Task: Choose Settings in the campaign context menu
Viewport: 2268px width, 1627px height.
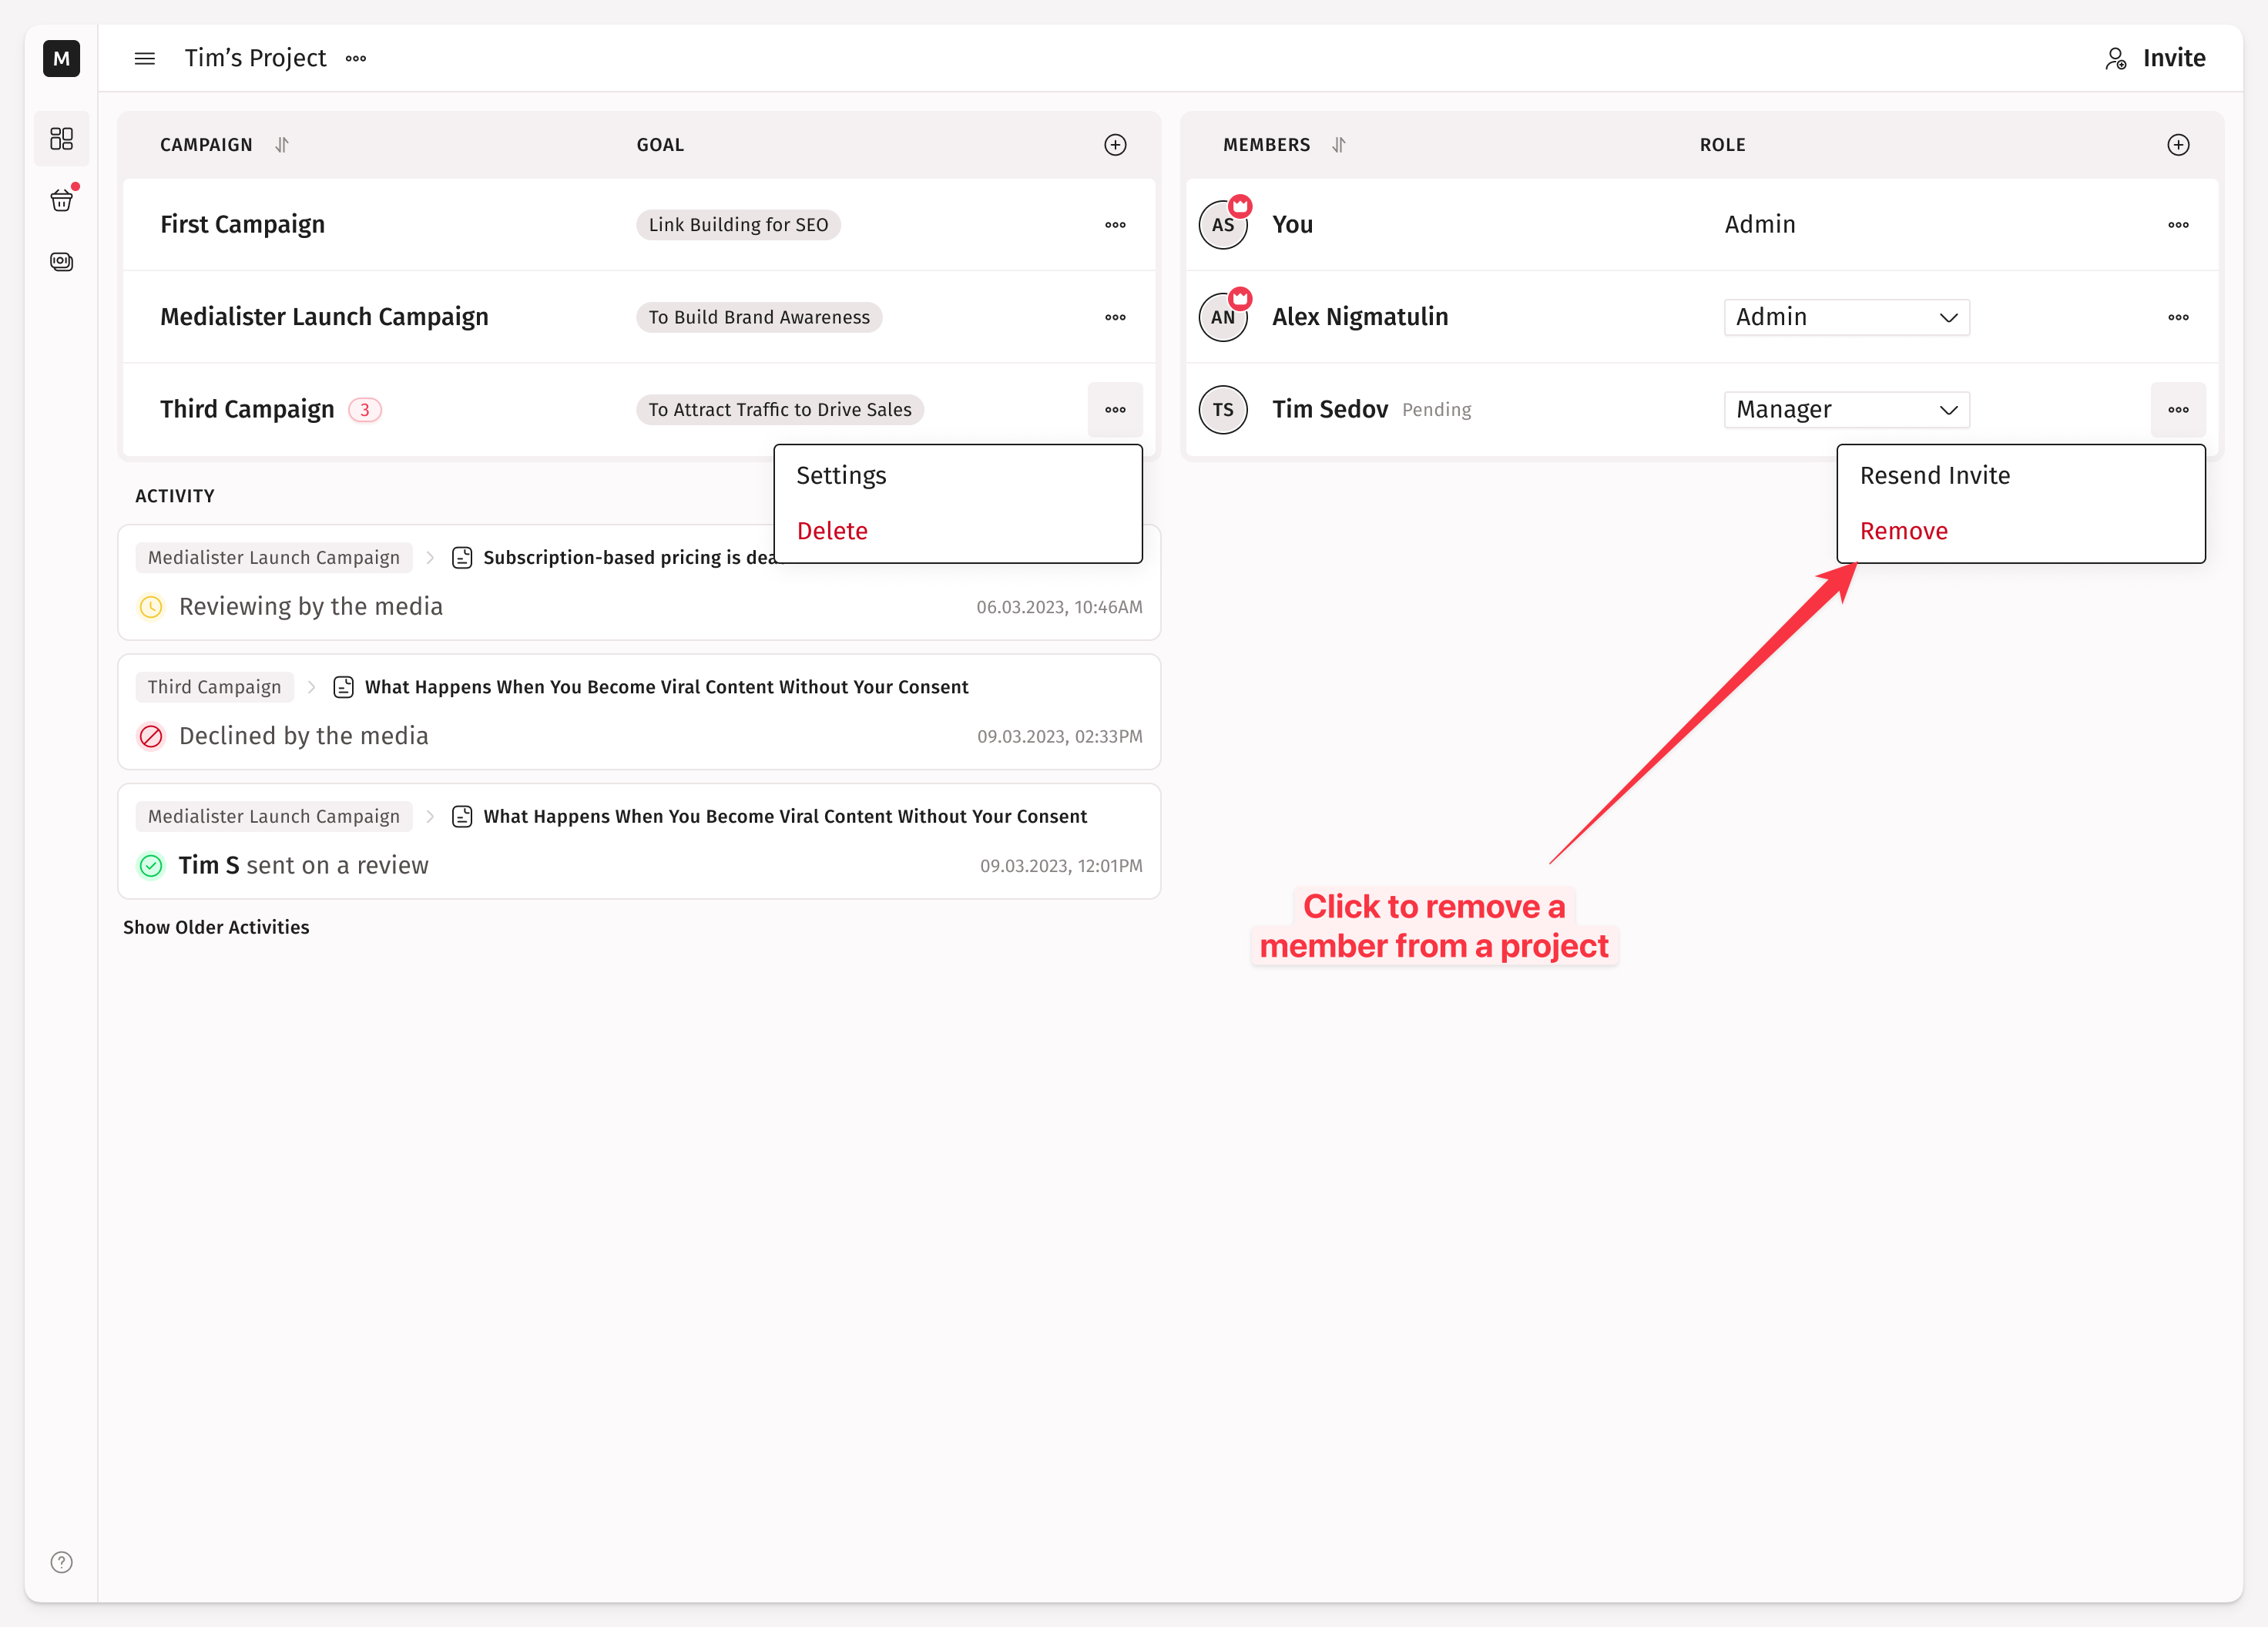Action: pyautogui.click(x=841, y=476)
